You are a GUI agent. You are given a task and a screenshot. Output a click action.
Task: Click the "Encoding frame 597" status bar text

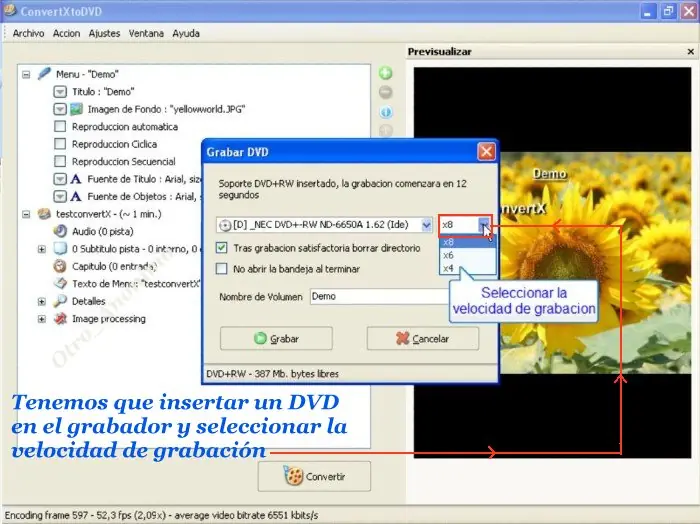(161, 515)
